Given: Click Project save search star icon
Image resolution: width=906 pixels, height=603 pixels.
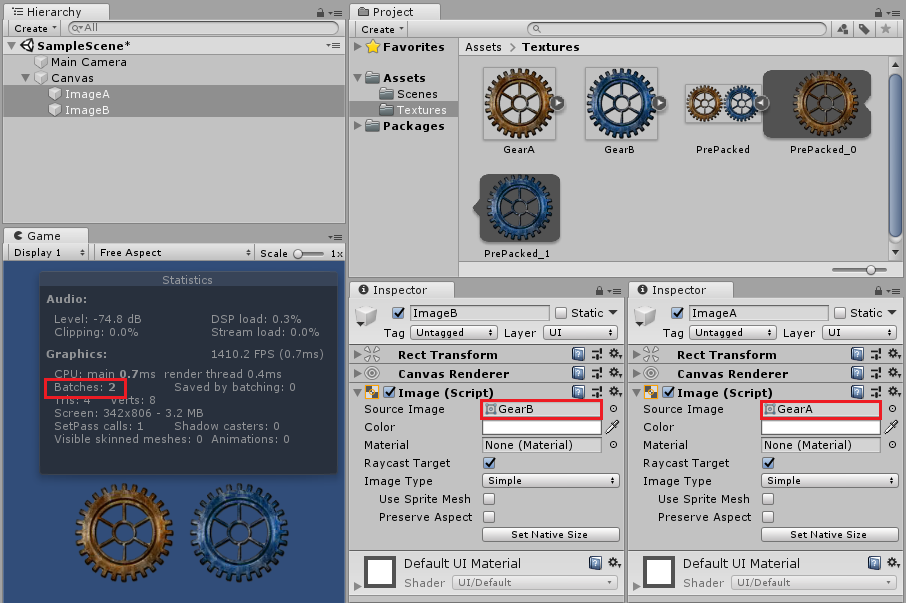Looking at the screenshot, I should coord(885,29).
